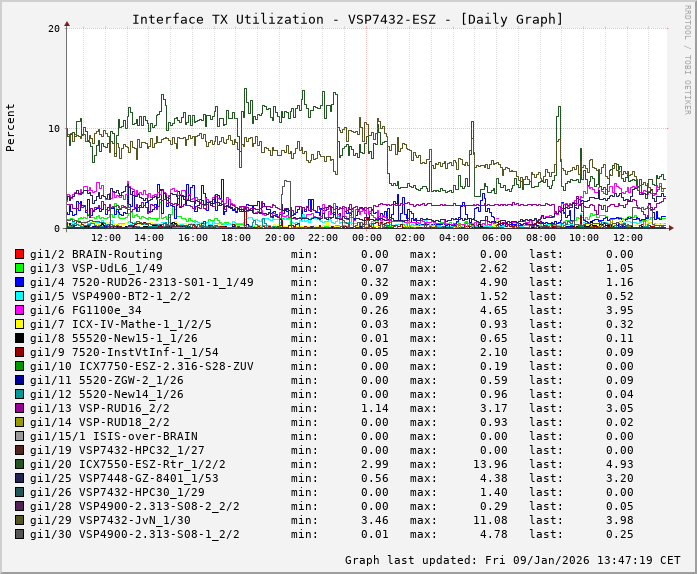The height and width of the screenshot is (574, 697).
Task: Click the gi1/29 VSP7432-JvN_1/30 legend label
Action: (110, 520)
